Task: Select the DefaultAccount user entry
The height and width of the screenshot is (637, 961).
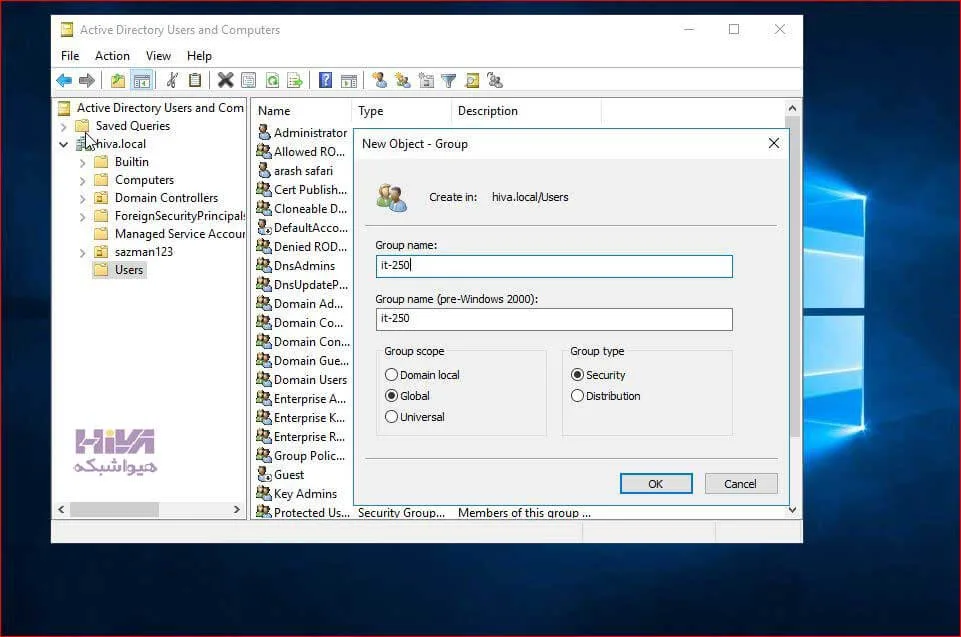Action: [x=302, y=227]
